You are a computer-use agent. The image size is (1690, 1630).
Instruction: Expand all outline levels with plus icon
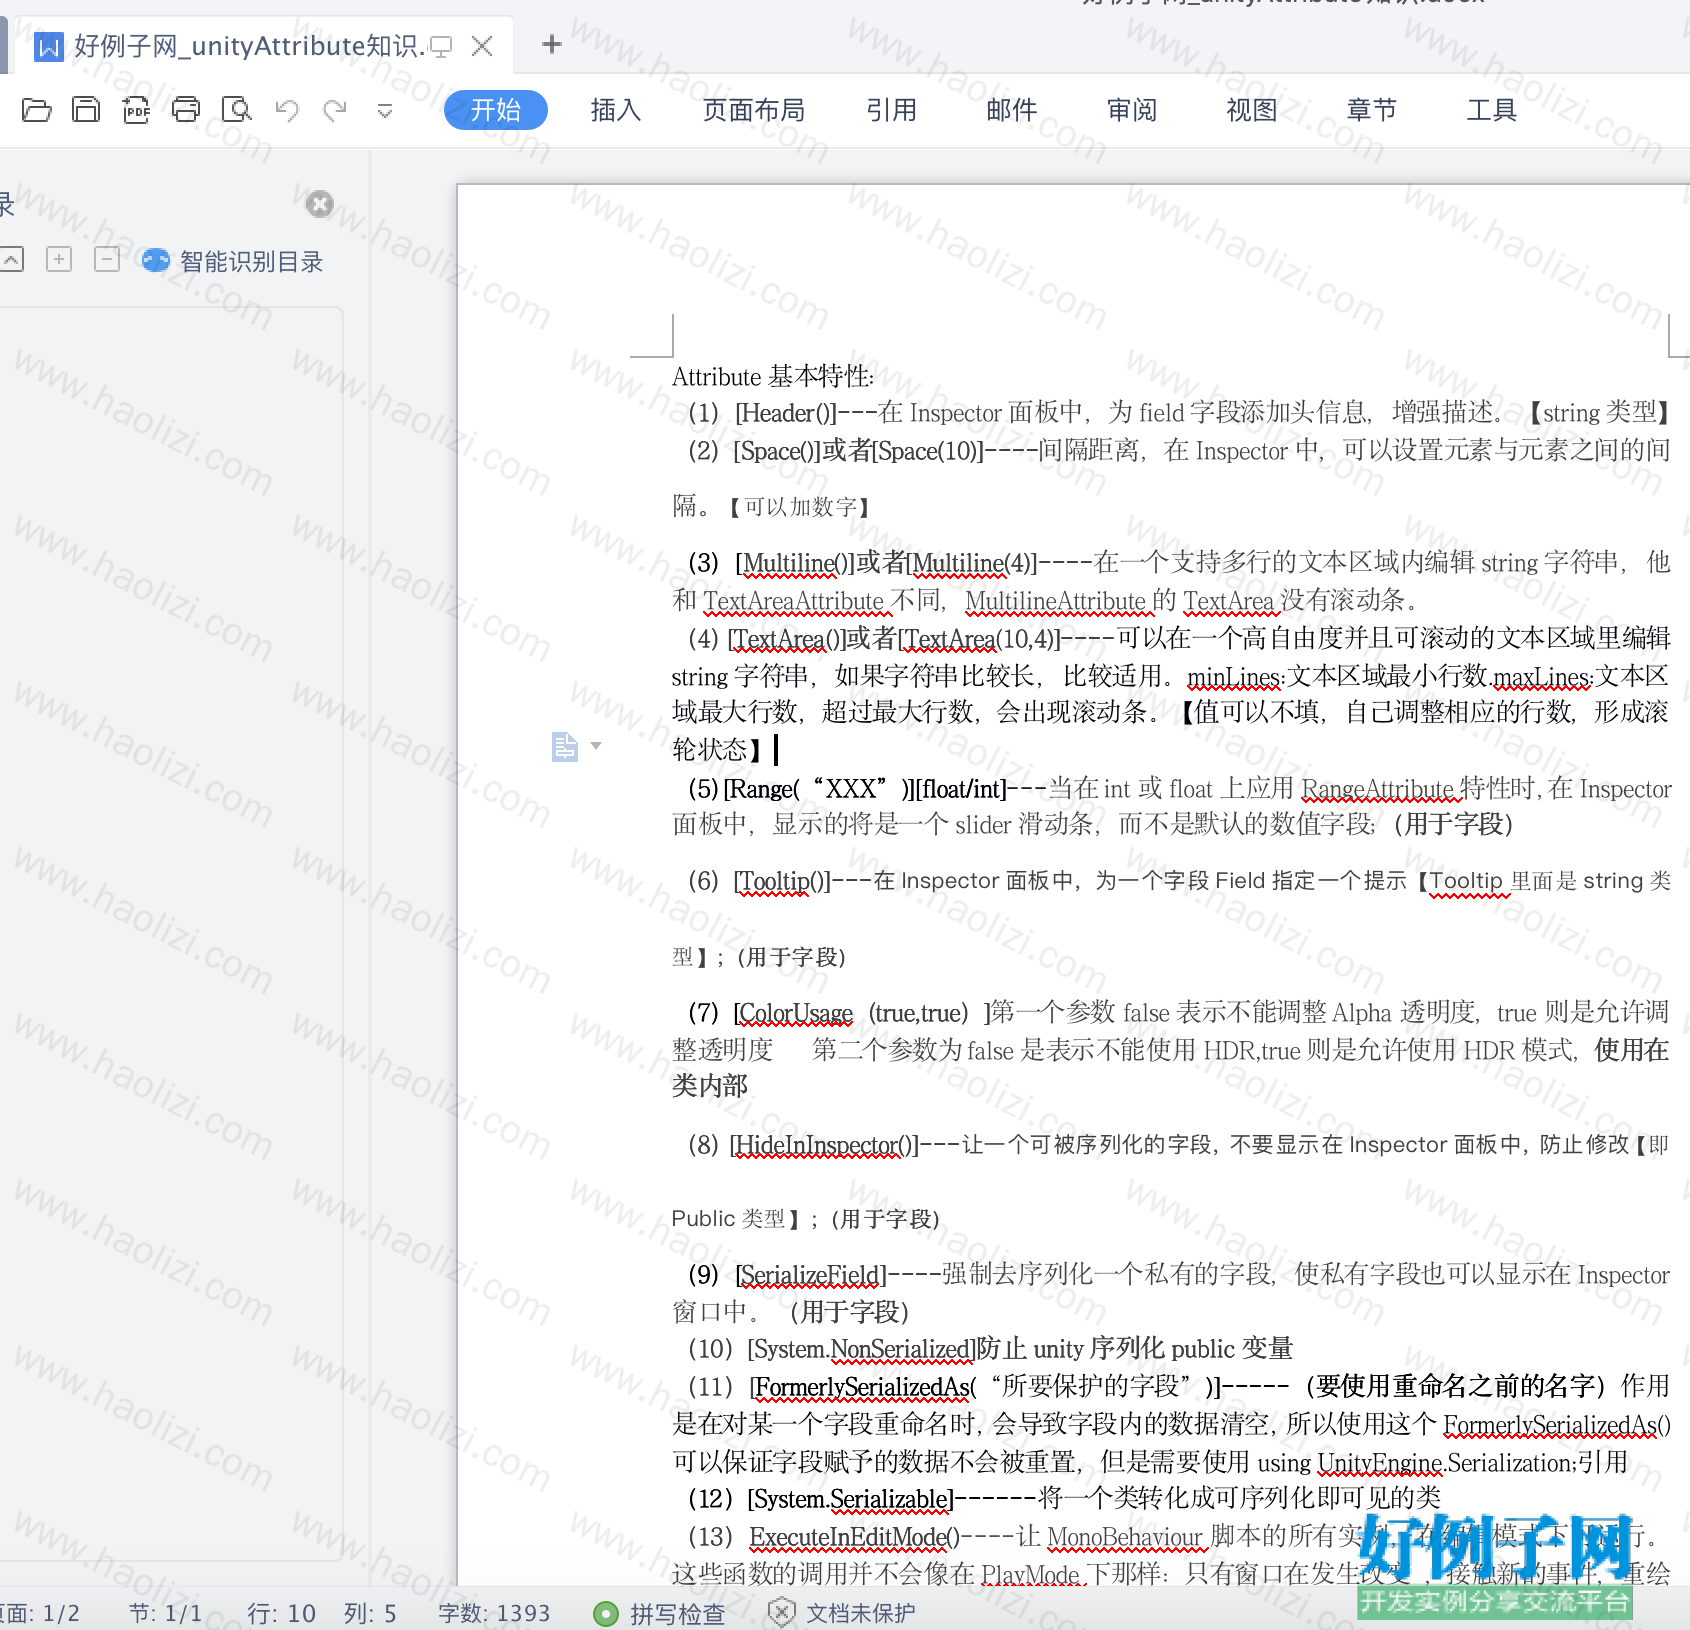tap(59, 260)
